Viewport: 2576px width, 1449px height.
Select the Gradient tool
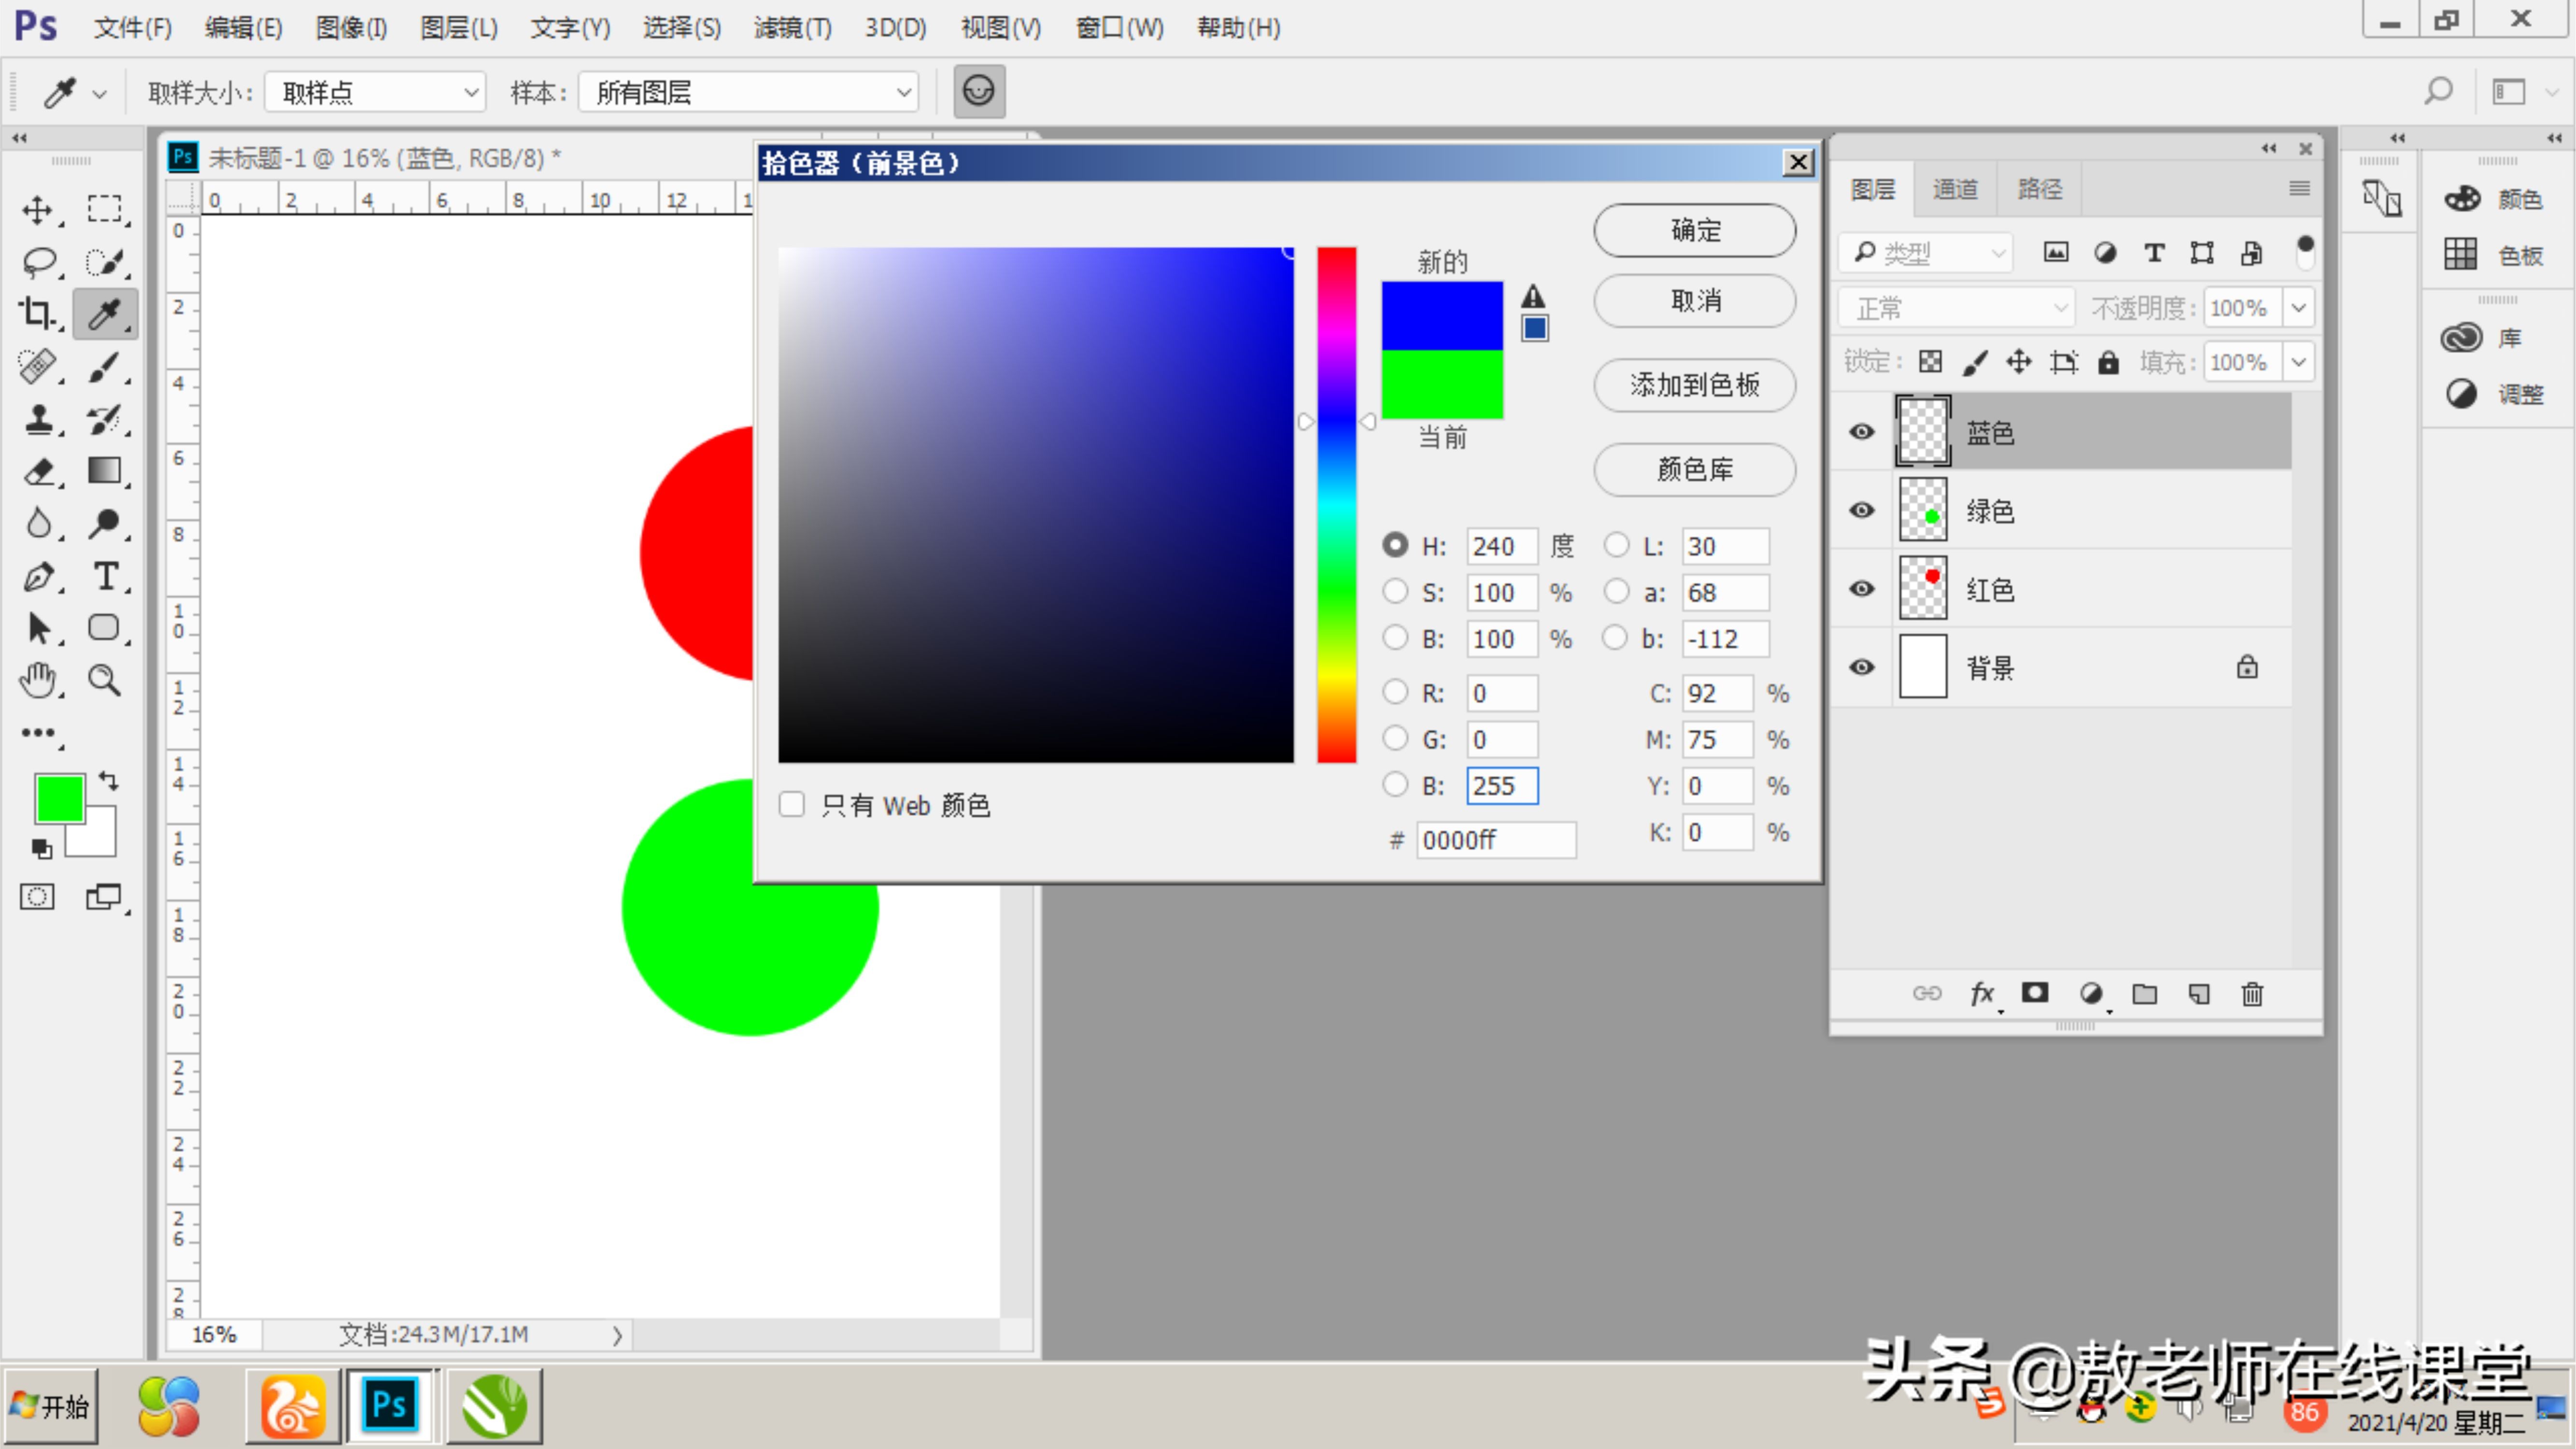pyautogui.click(x=105, y=470)
